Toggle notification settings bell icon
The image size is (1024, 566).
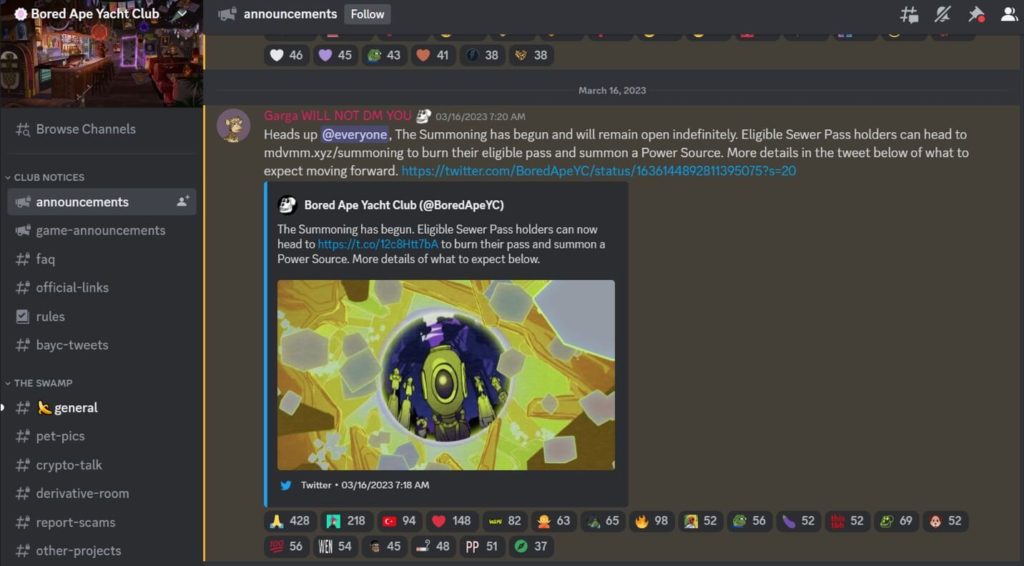pos(942,14)
